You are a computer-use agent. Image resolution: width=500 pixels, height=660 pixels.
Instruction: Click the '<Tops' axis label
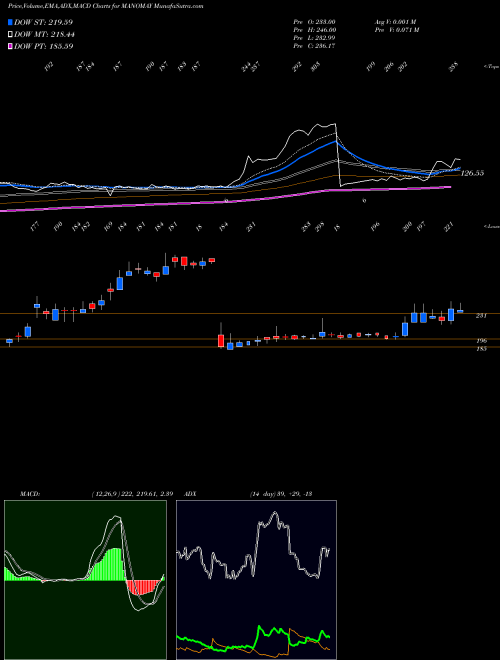(492, 67)
